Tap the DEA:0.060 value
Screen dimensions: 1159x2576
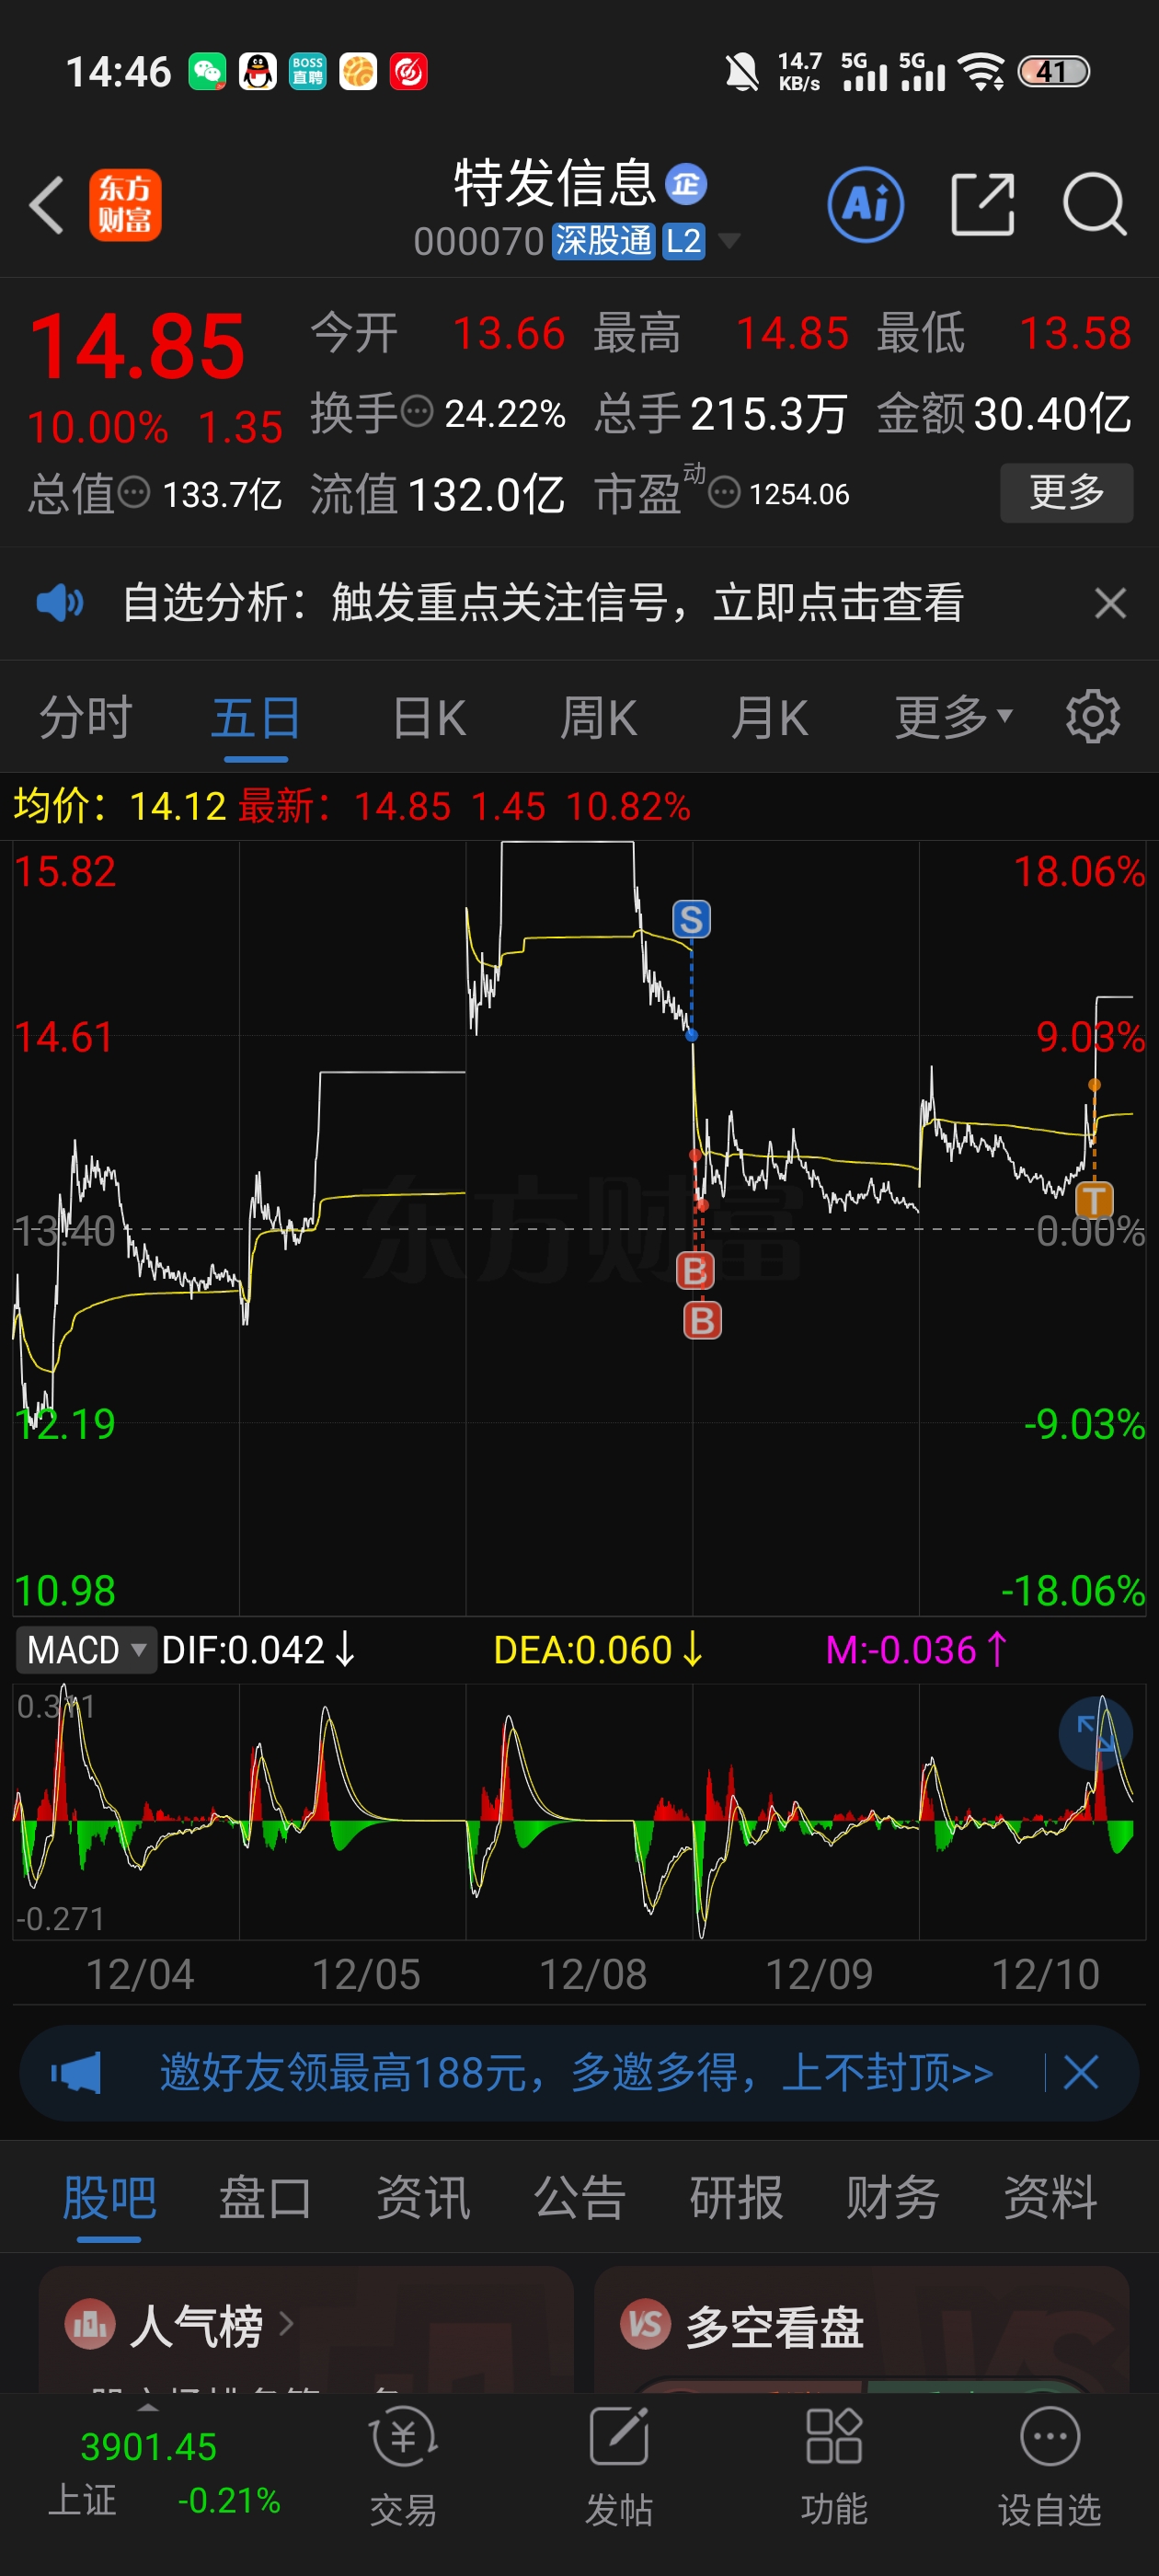pos(598,1650)
